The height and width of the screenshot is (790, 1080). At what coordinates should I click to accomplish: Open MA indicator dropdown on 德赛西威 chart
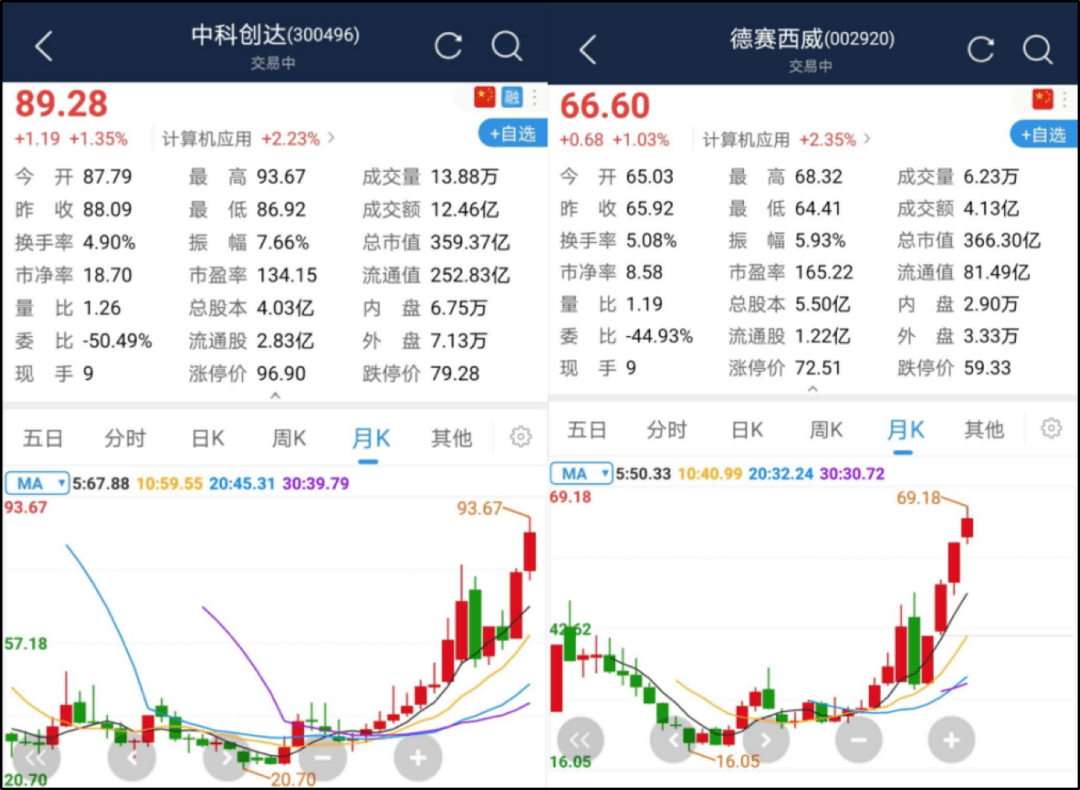tap(581, 474)
